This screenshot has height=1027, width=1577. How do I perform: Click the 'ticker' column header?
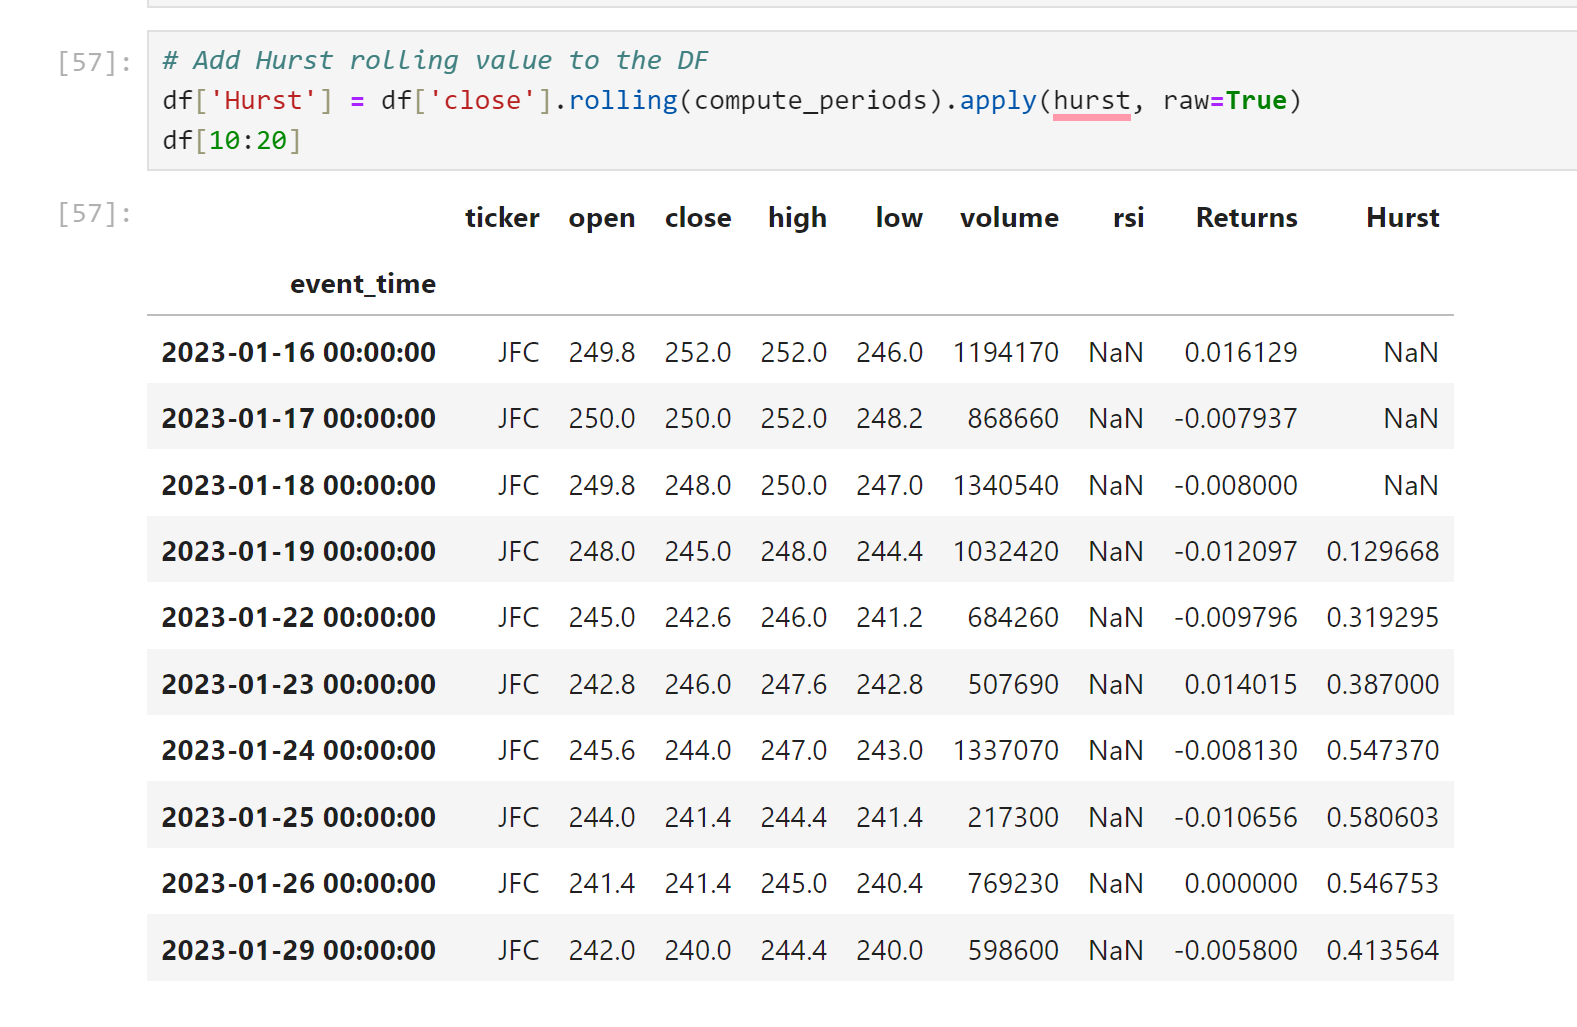pyautogui.click(x=502, y=218)
